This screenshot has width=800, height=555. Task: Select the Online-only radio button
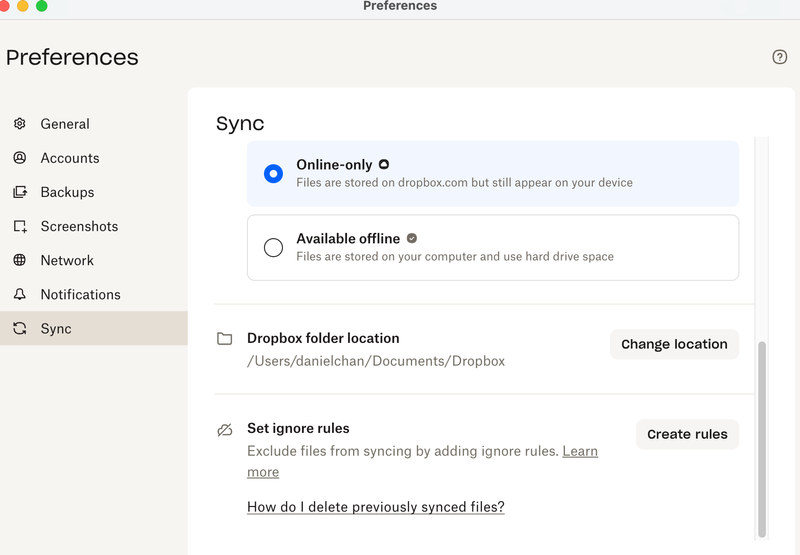pyautogui.click(x=273, y=173)
